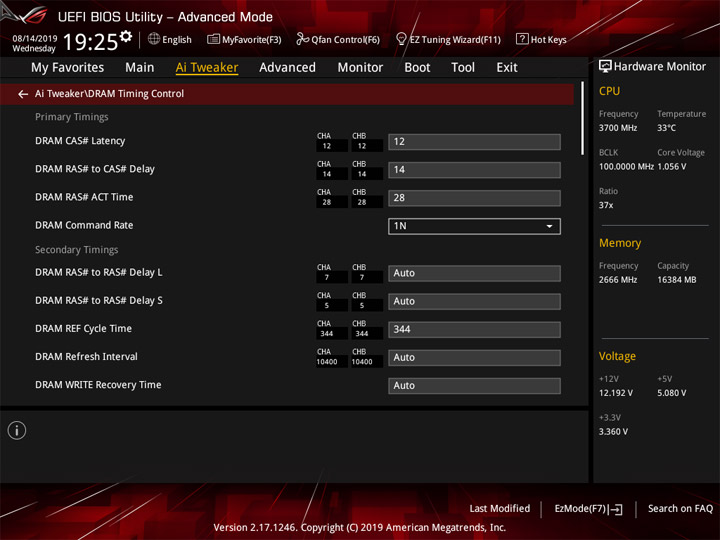The width and height of the screenshot is (720, 540).
Task: Click the 19:25 clock display
Action: (90, 42)
